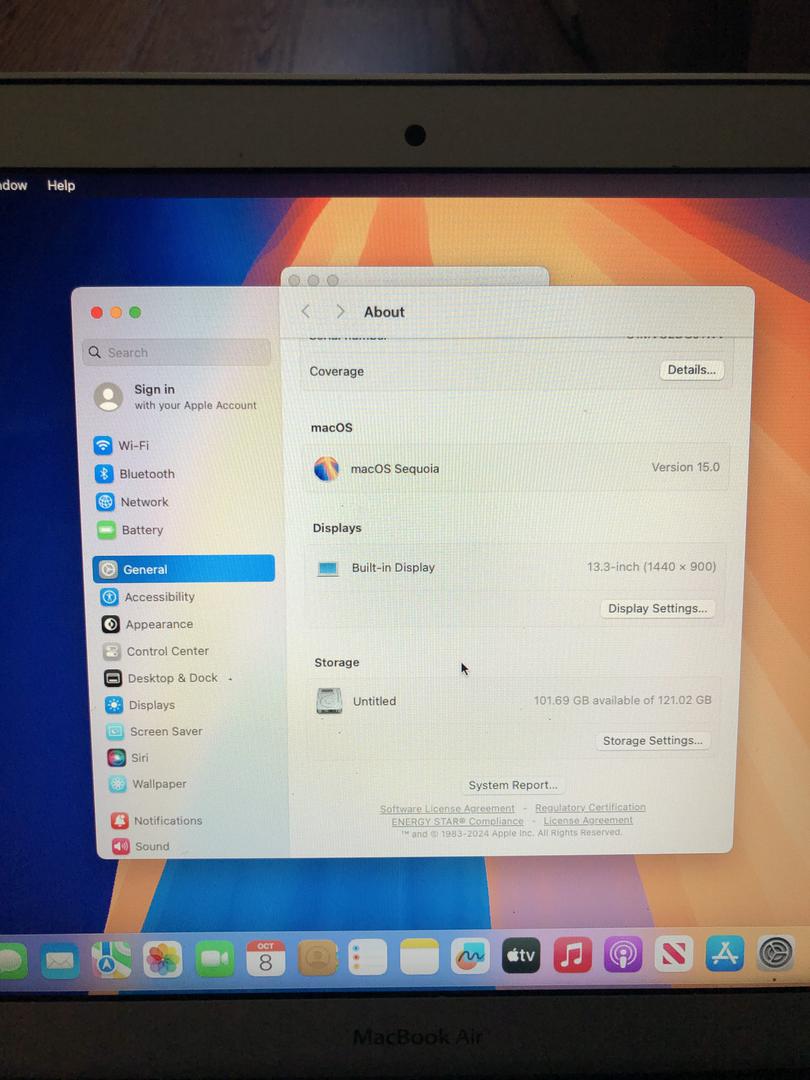Open Regulatory Certification link
Viewport: 810px width, 1080px height.
(590, 807)
